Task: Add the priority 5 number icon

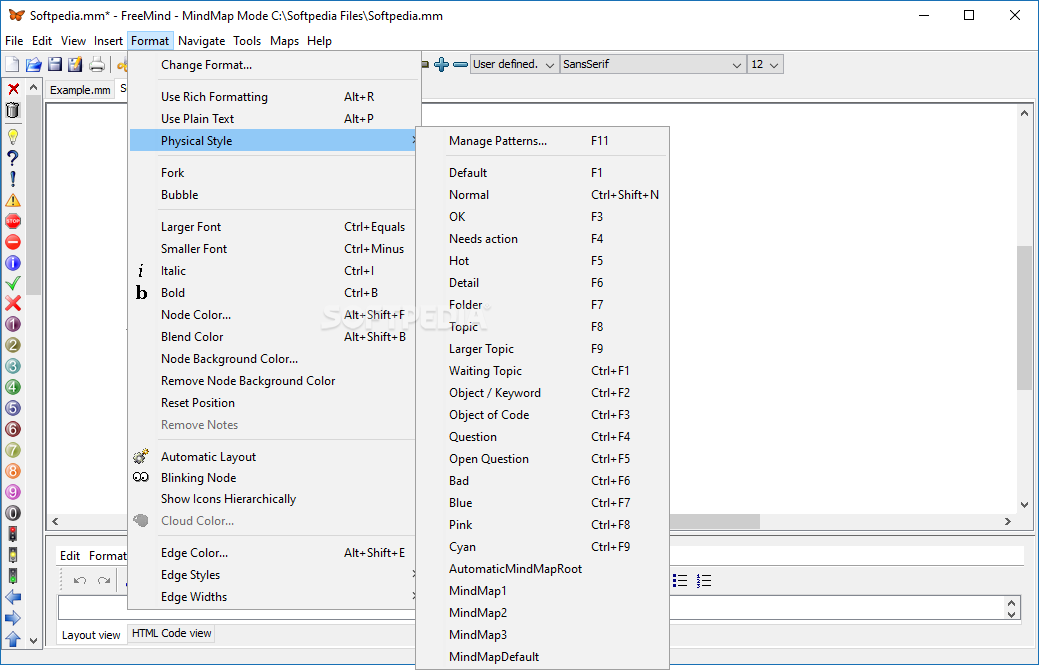Action: (13, 408)
